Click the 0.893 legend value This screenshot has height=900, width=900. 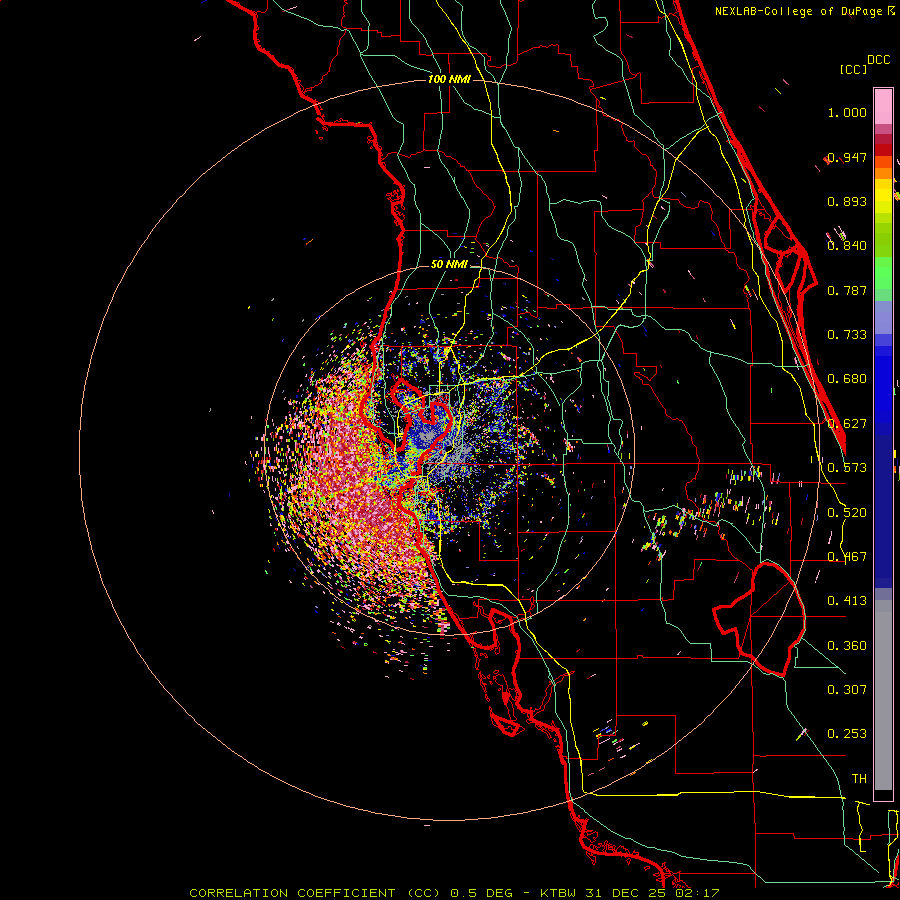pos(847,201)
